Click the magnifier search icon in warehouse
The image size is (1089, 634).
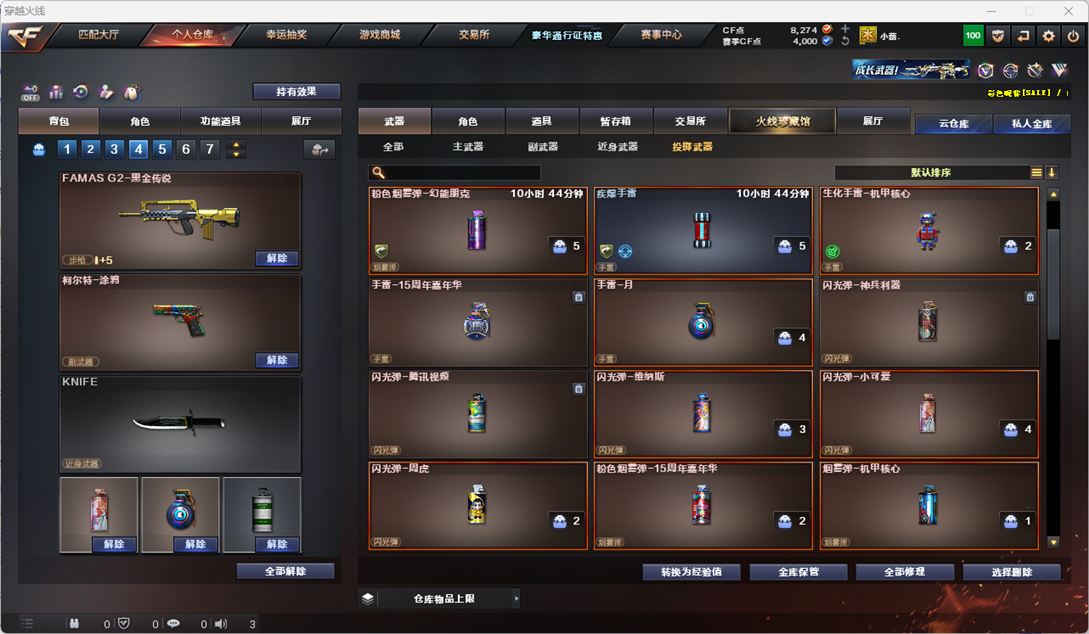(378, 172)
